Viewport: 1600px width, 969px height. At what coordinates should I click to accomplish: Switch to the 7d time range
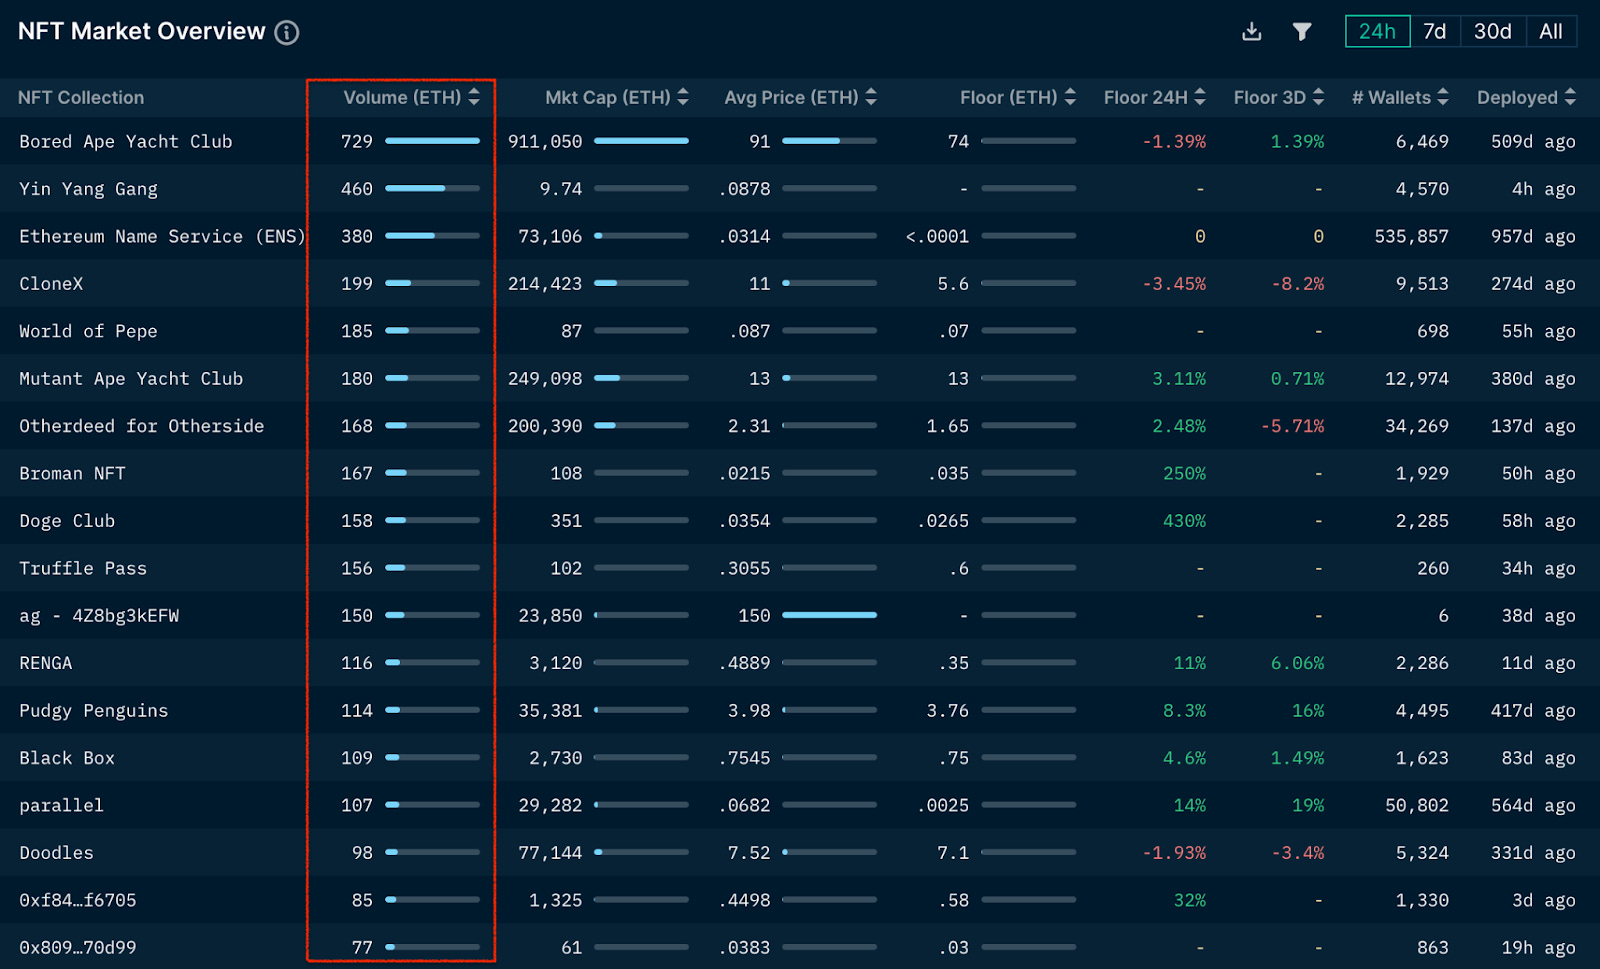coord(1435,31)
